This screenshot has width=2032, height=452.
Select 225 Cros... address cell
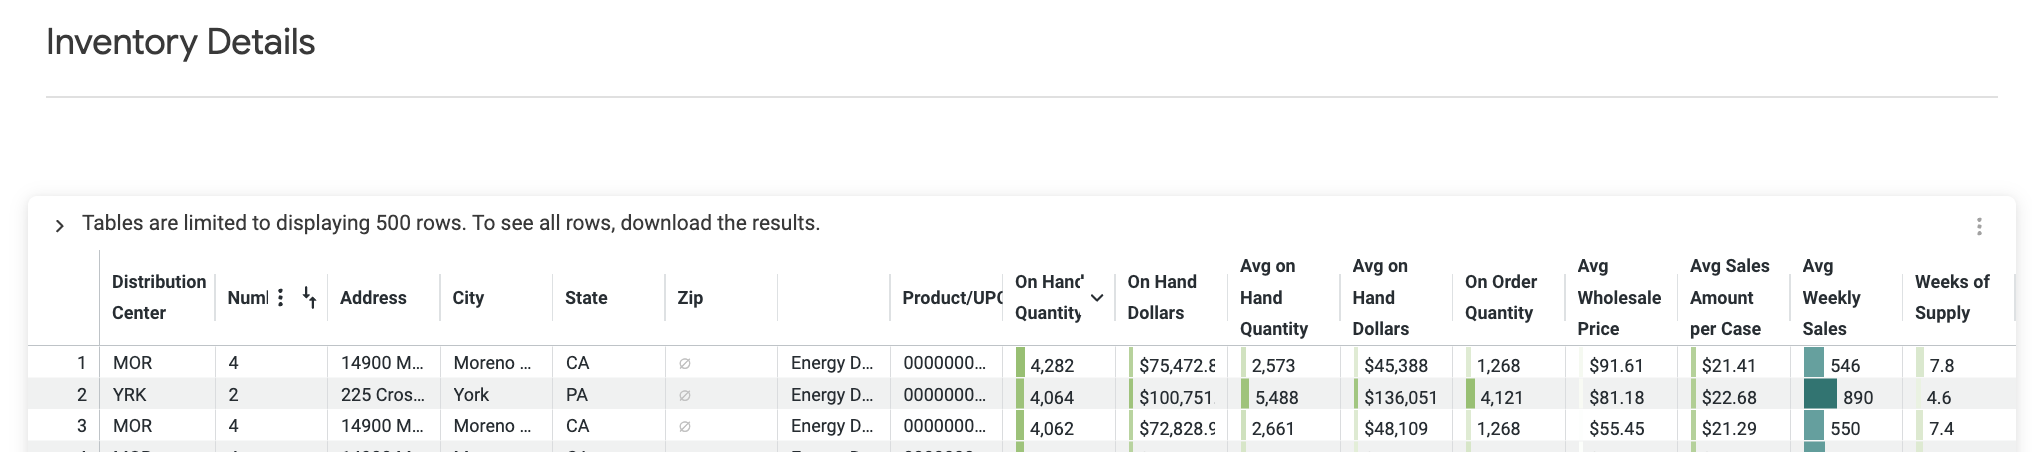pos(384,394)
